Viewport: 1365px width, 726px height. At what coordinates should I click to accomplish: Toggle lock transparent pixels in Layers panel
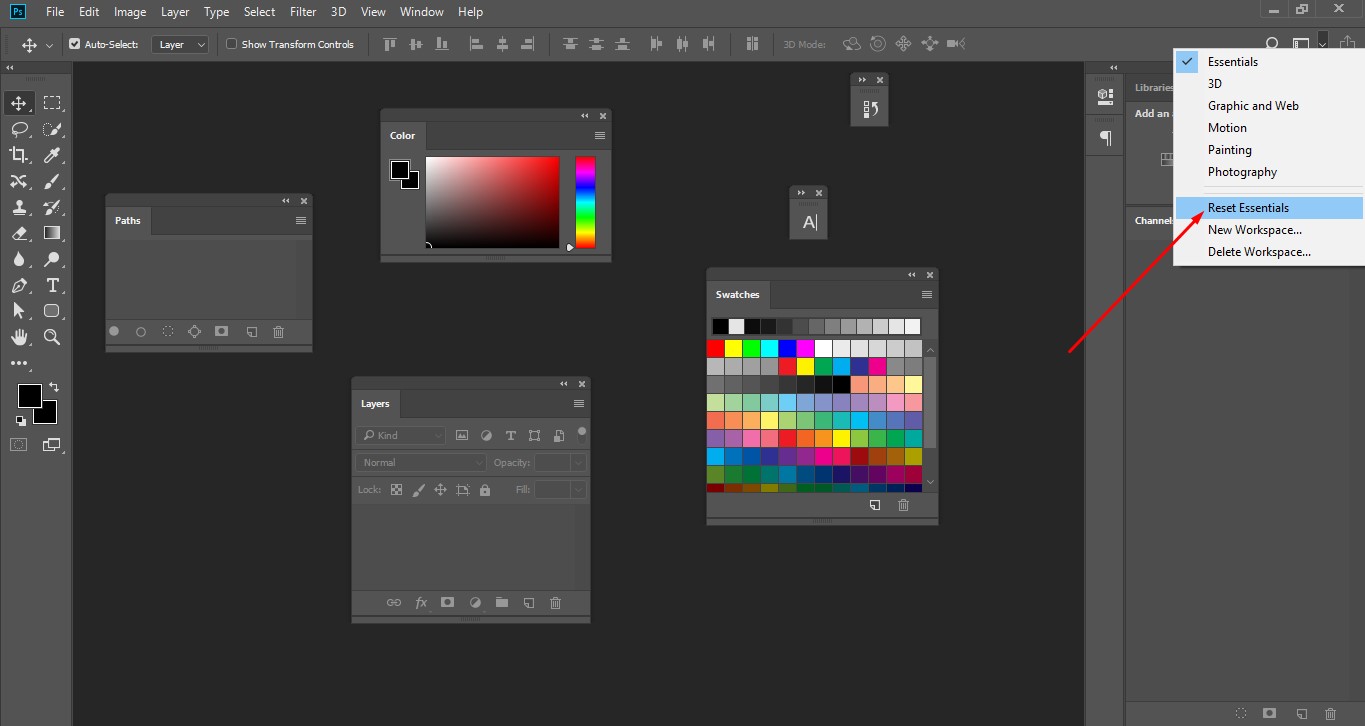coord(396,489)
